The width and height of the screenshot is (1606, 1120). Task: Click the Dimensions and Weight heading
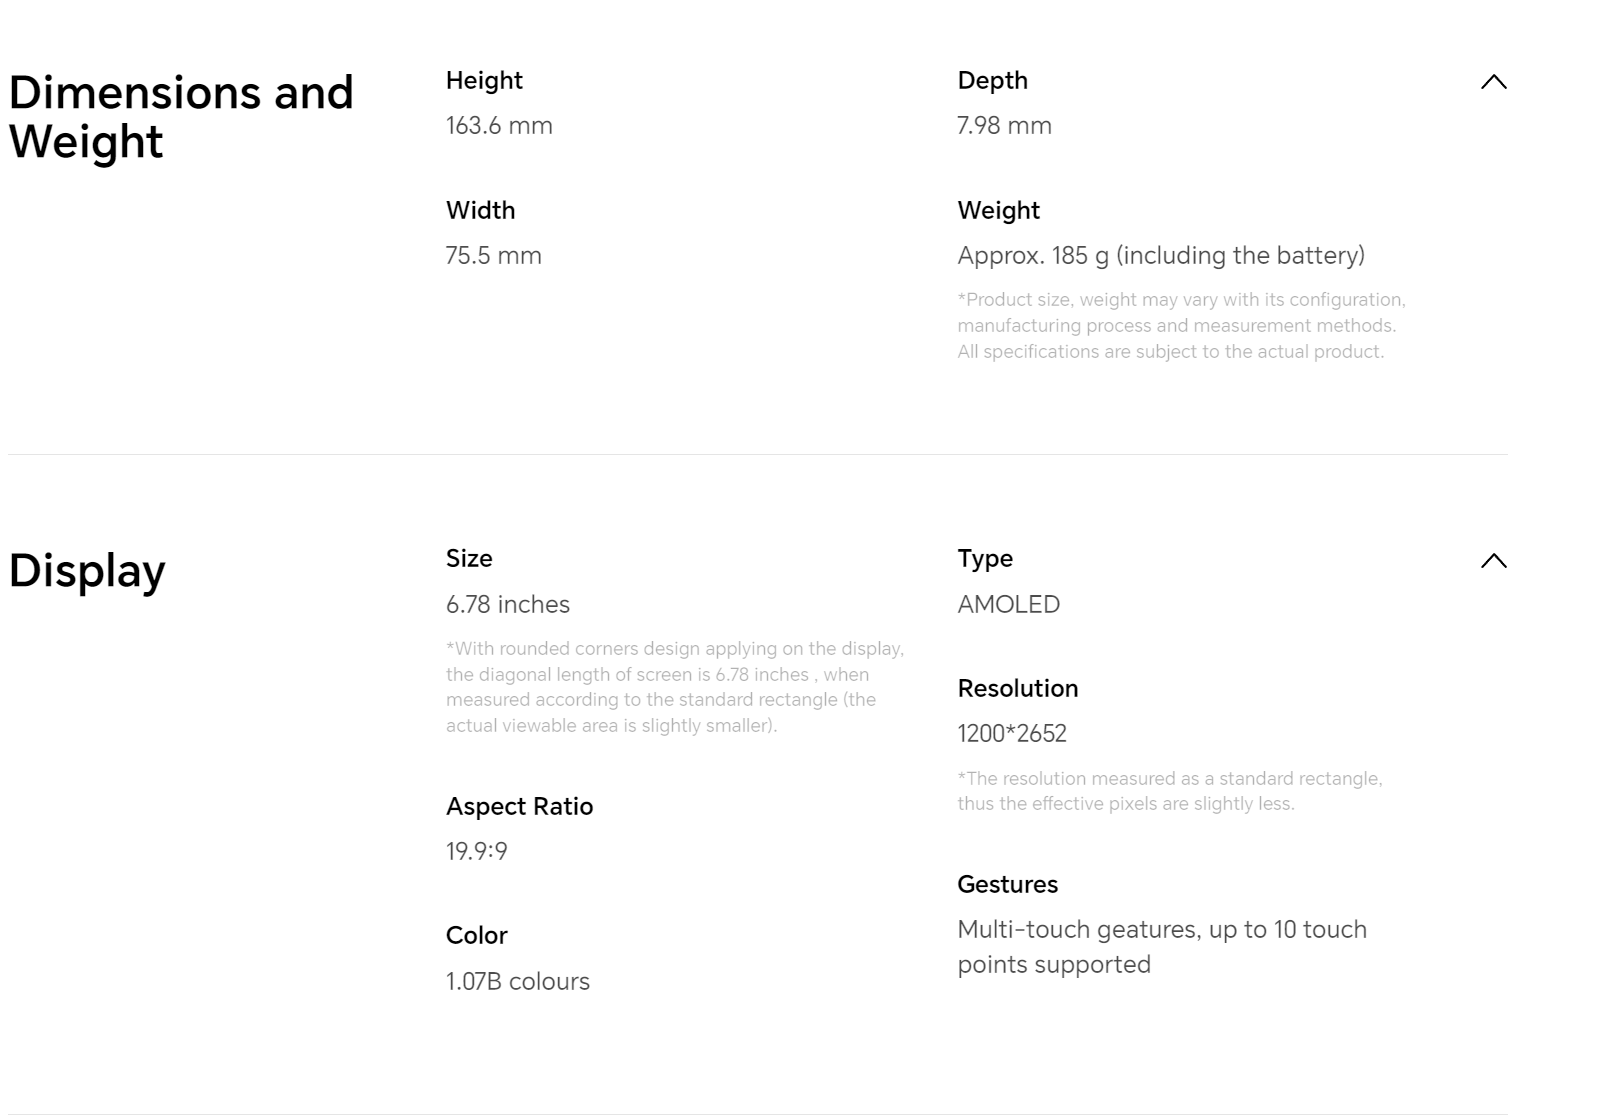click(181, 117)
